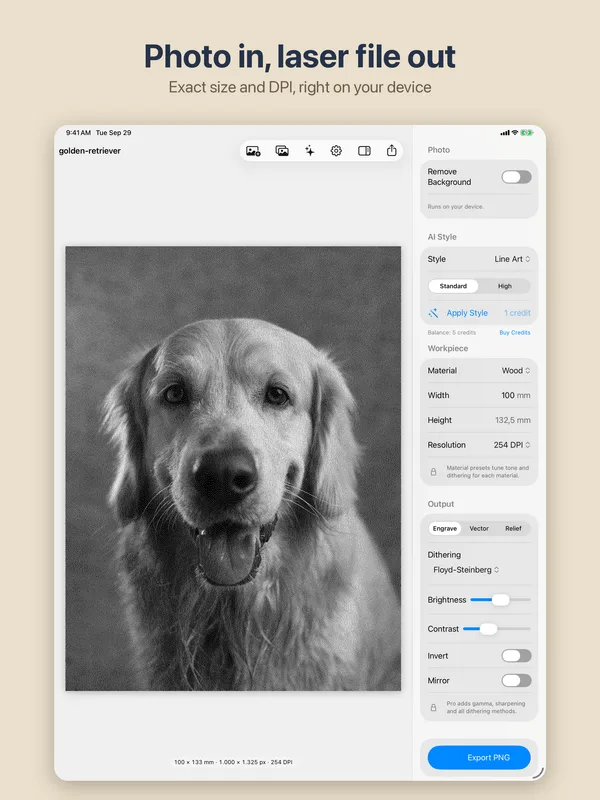
Task: Adjust the Contrast slider knob
Action: pos(488,629)
